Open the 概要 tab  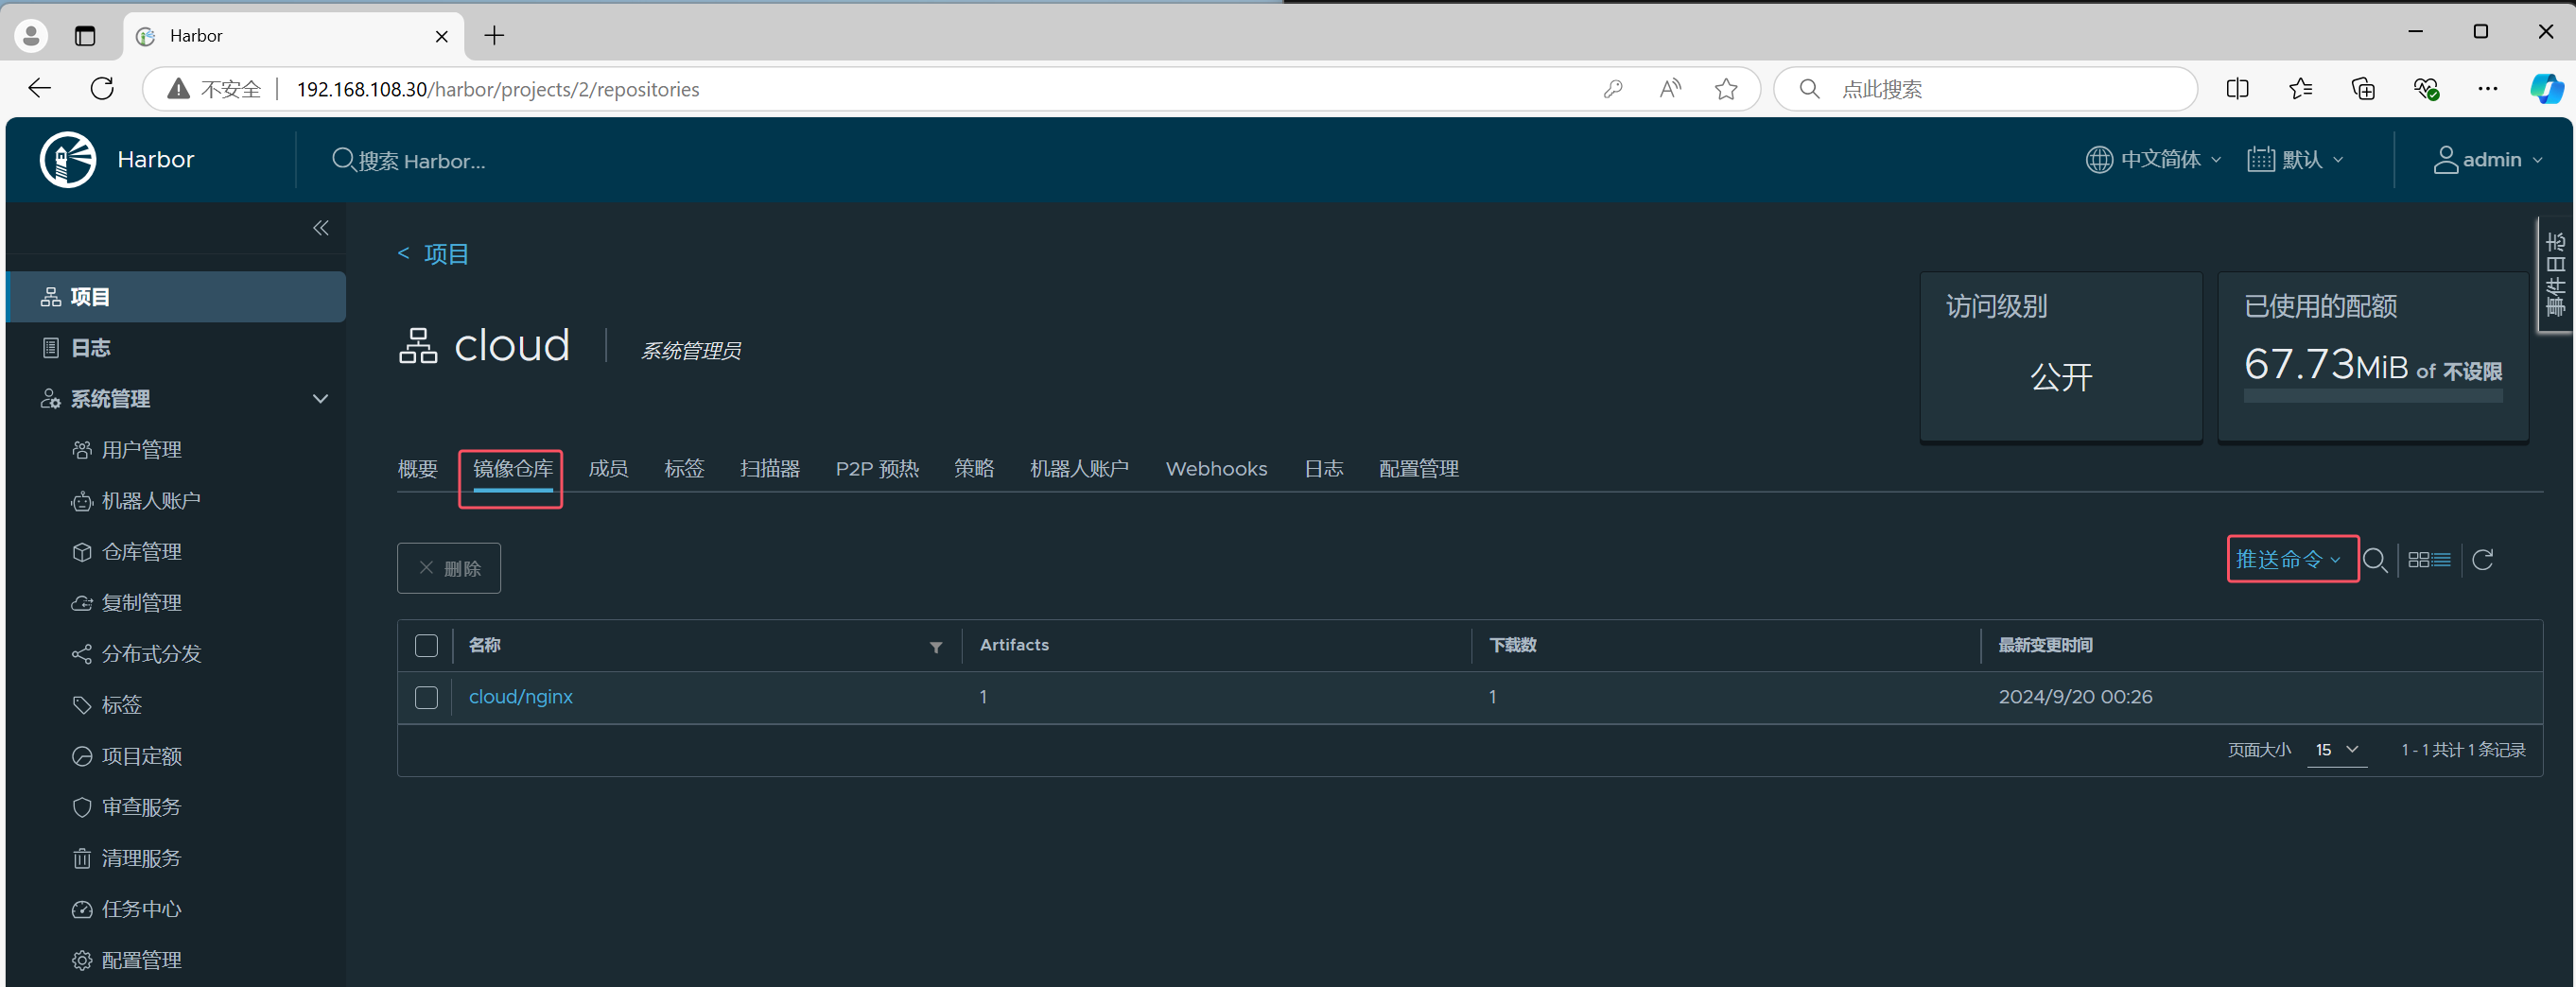tap(418, 469)
